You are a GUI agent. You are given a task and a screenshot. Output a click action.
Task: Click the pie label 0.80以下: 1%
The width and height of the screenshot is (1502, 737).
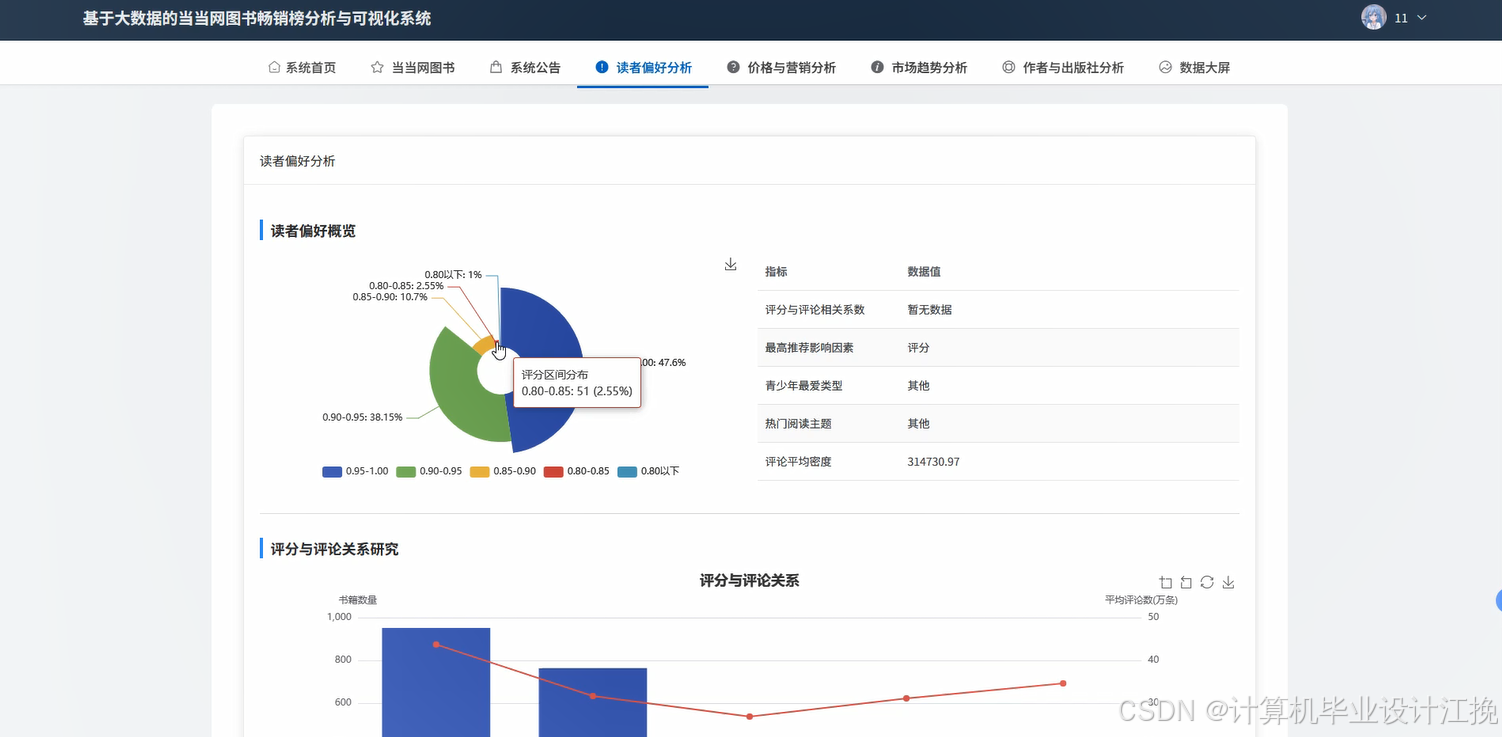tap(453, 274)
